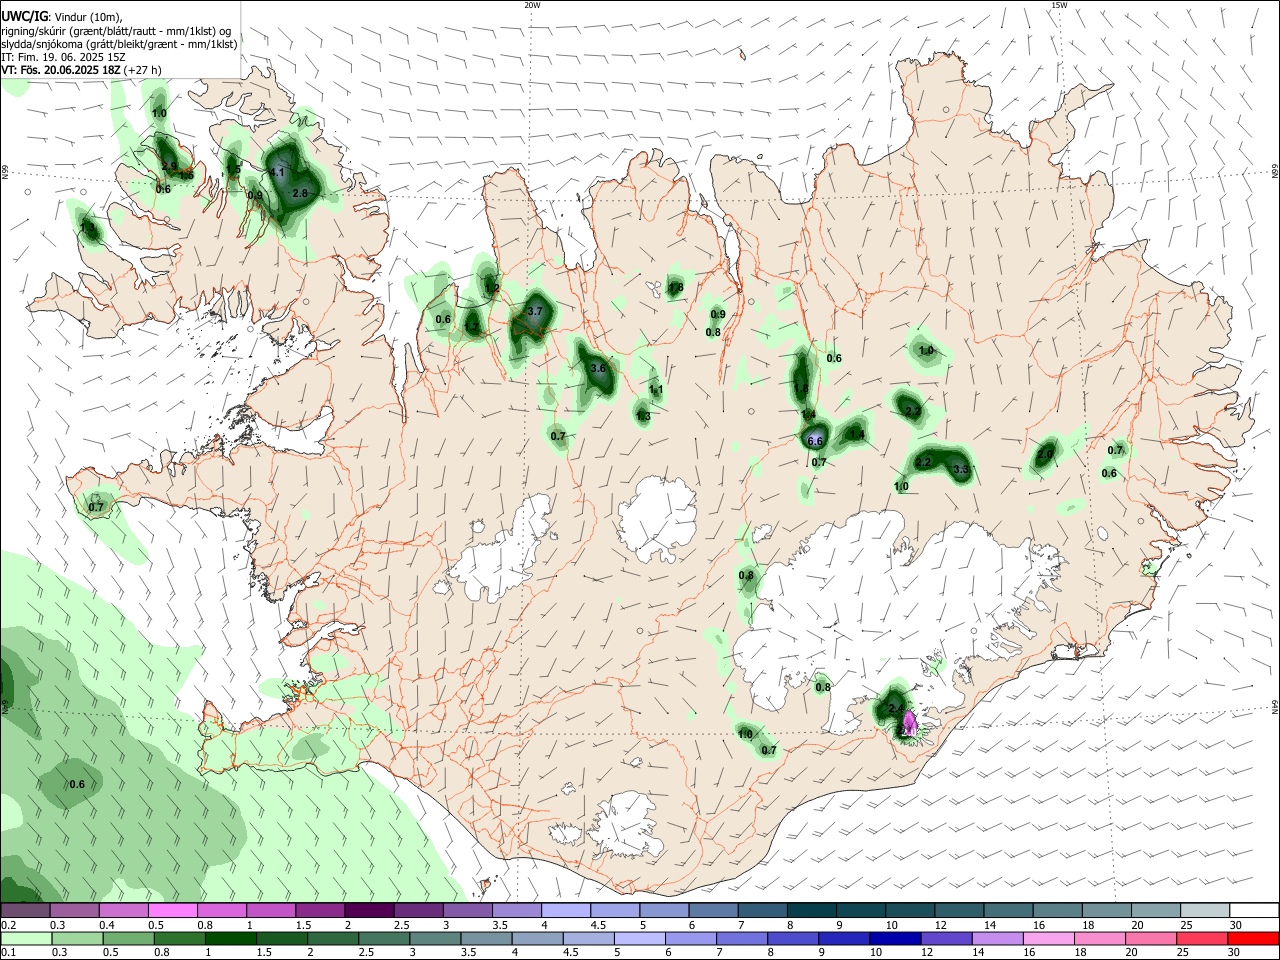Select the bright pink 0.5 snow legend swatch
Screen dimensions: 1280x960
[172, 910]
